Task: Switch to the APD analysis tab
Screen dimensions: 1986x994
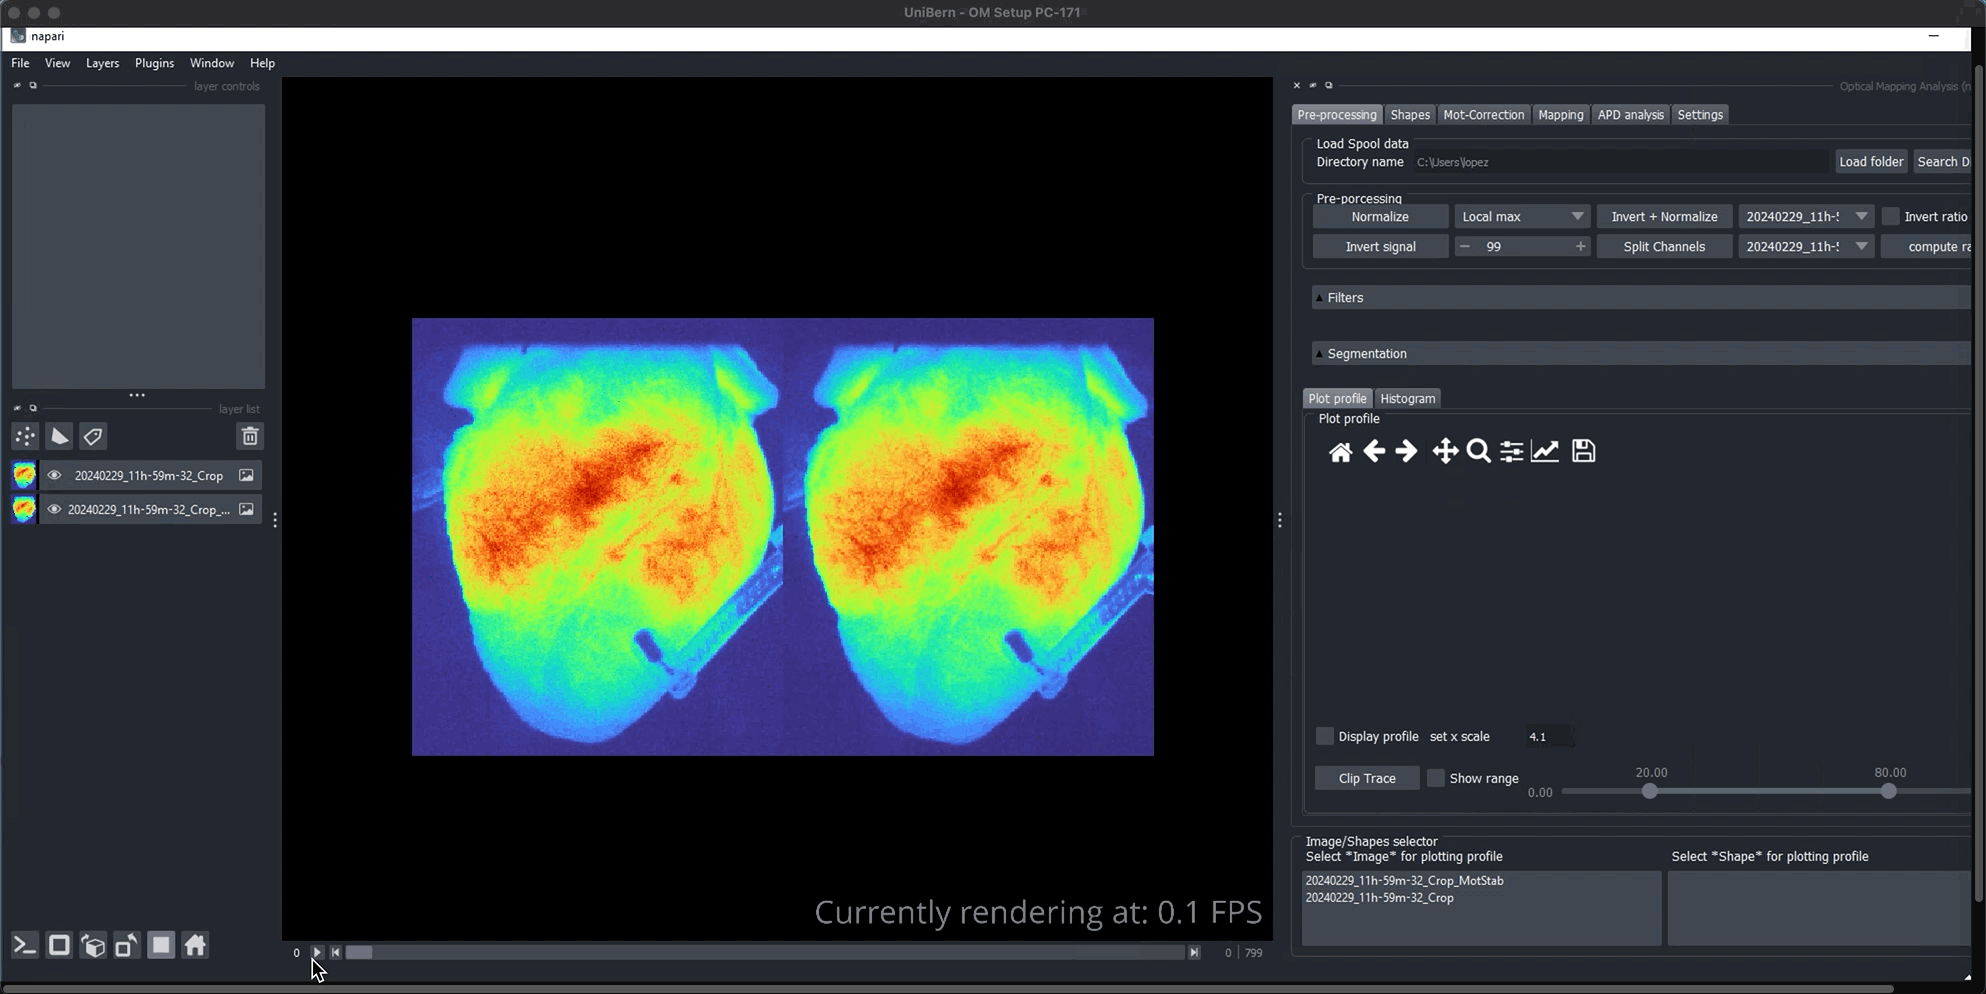Action: point(1630,115)
